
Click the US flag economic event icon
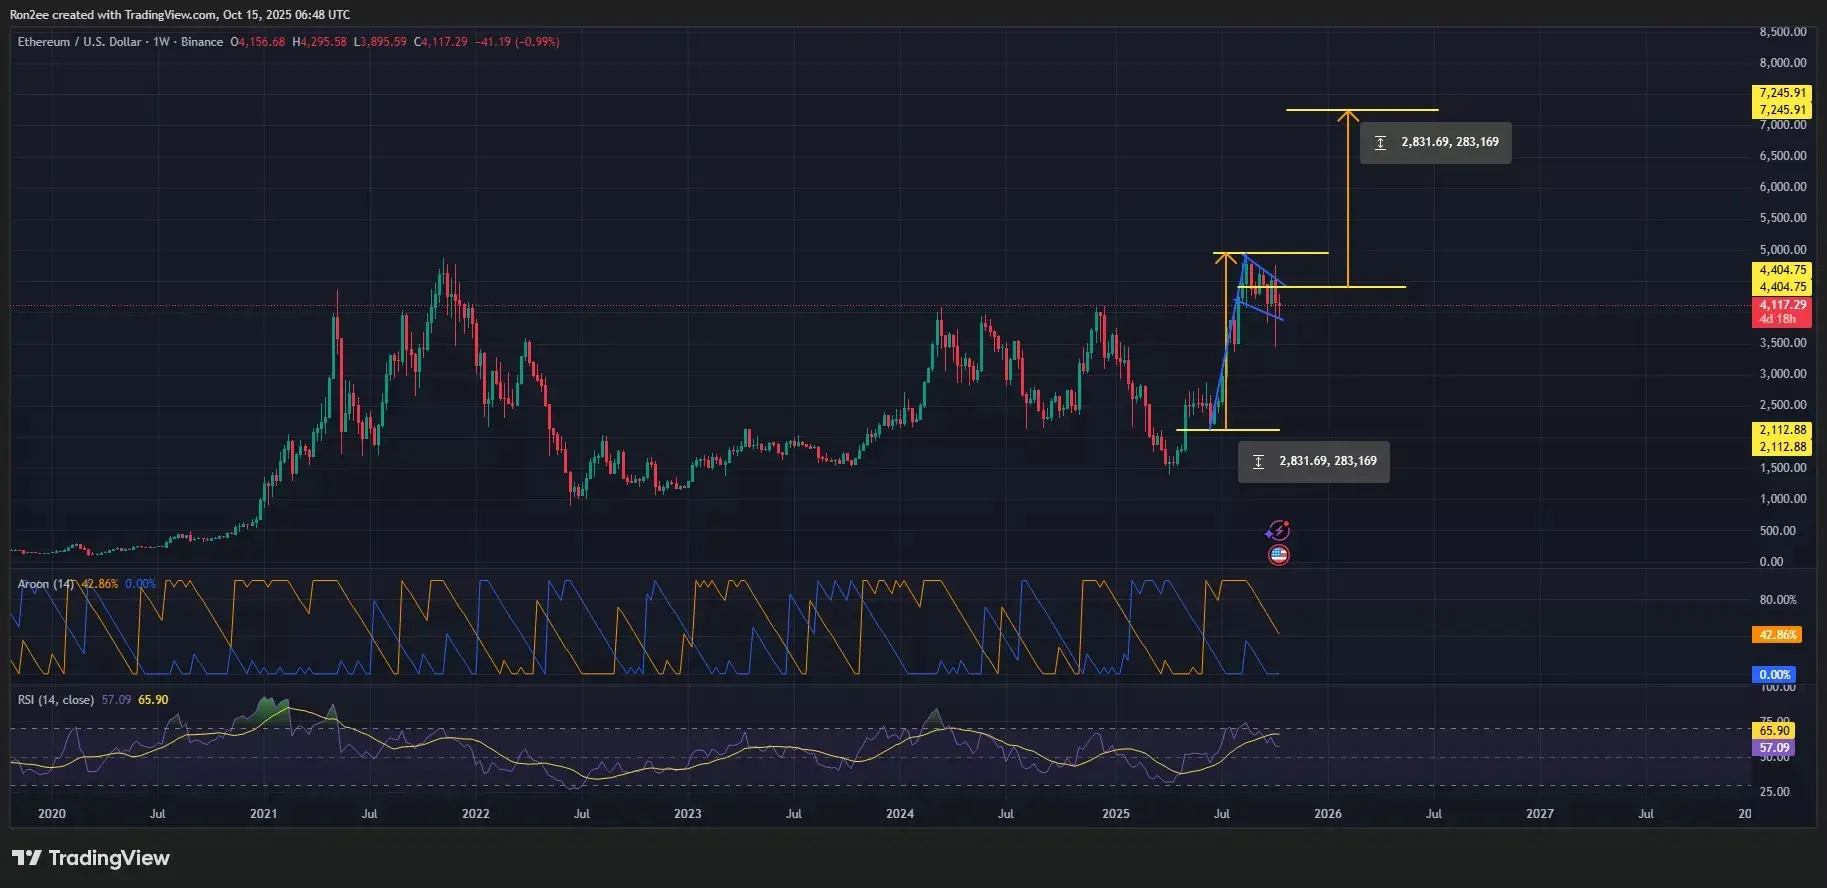point(1278,555)
